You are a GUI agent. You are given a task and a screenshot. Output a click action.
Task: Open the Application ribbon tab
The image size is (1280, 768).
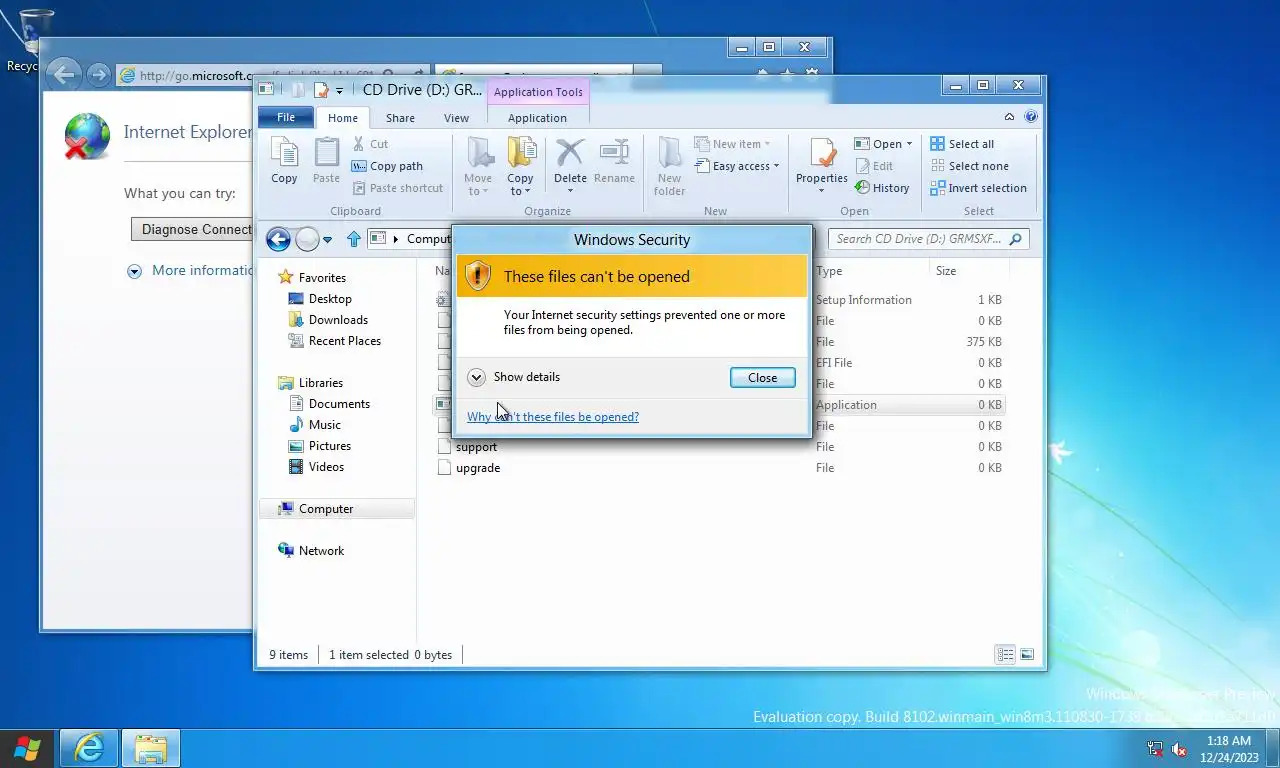coord(537,118)
